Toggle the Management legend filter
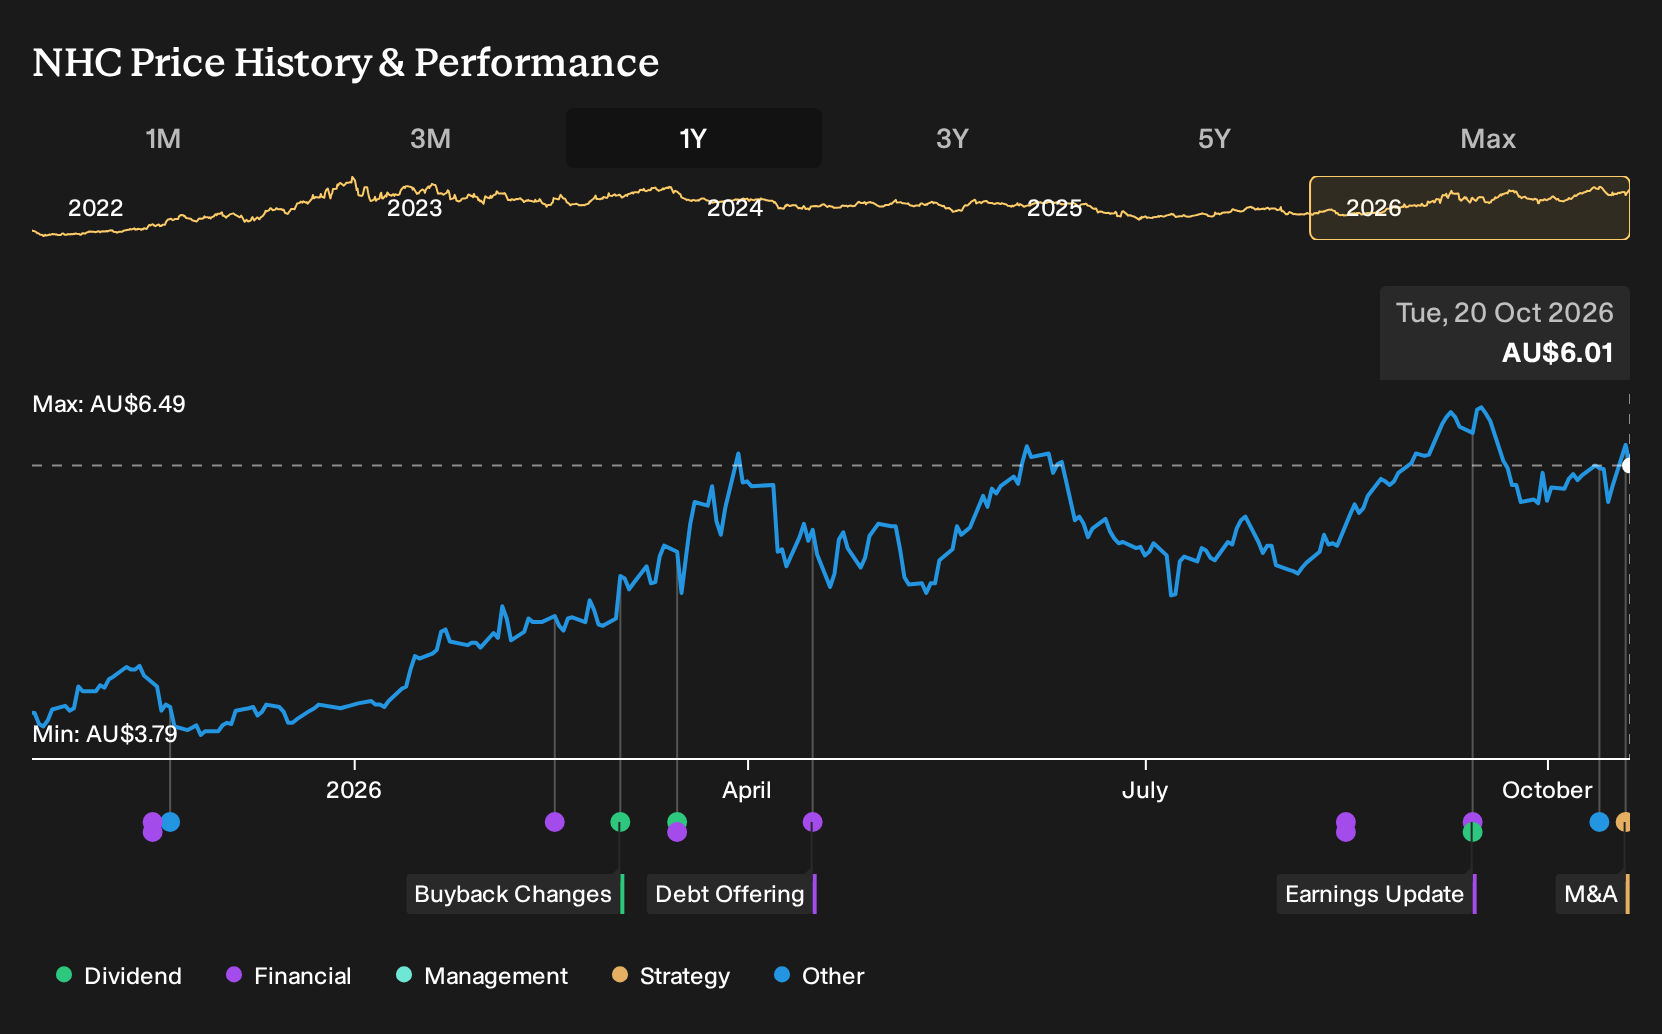The image size is (1662, 1034). tap(482, 976)
